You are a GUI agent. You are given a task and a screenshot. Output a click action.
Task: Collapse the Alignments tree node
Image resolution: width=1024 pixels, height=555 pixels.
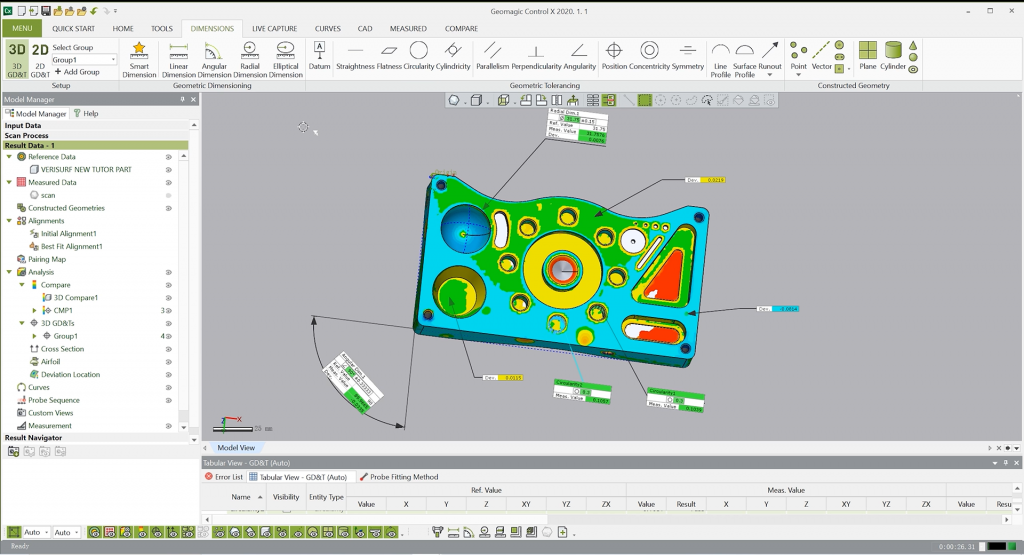click(x=9, y=221)
